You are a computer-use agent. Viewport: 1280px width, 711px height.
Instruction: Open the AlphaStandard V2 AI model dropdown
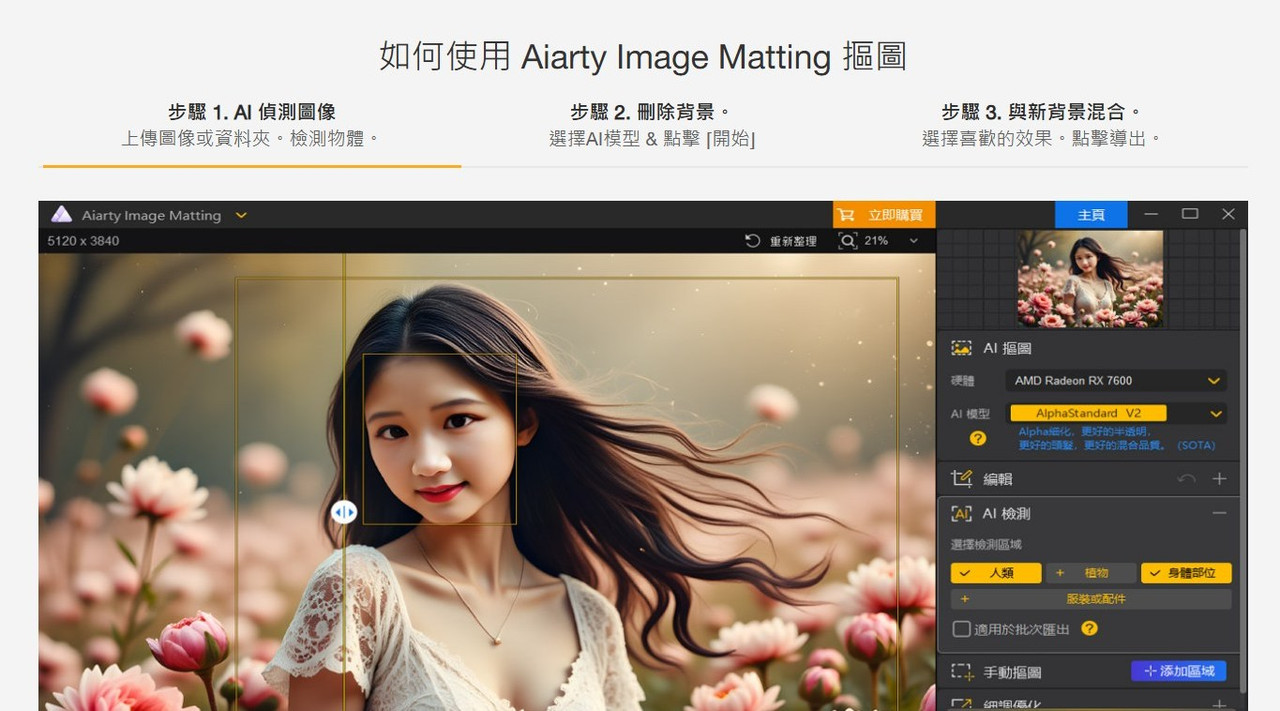click(x=1116, y=413)
